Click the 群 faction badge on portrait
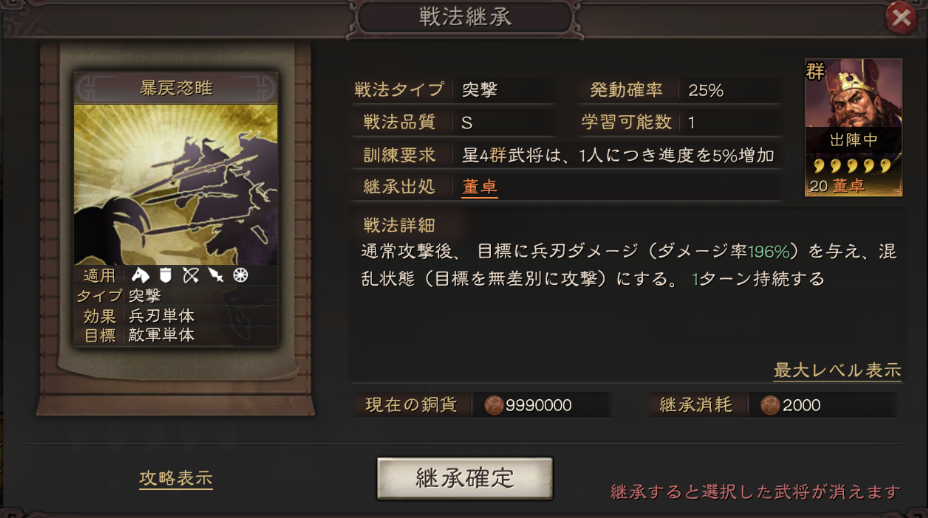Screen dimensions: 928x518 [815, 72]
